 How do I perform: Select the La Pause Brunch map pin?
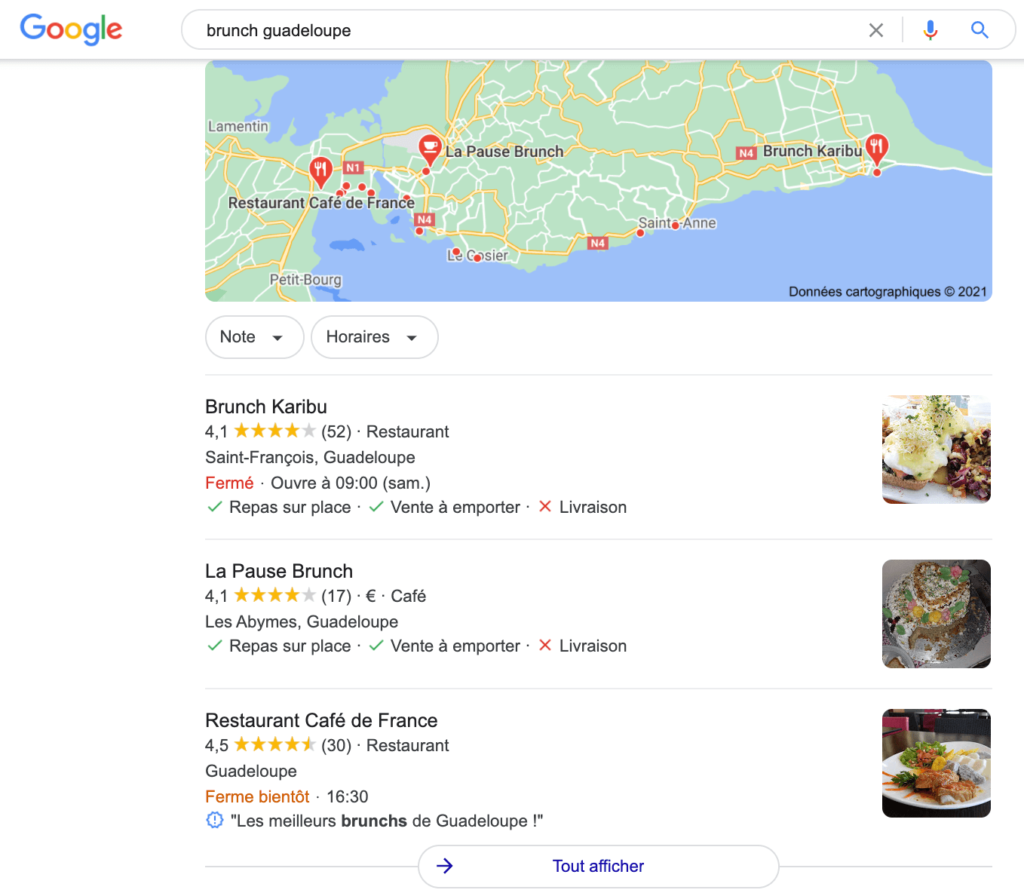coord(430,149)
